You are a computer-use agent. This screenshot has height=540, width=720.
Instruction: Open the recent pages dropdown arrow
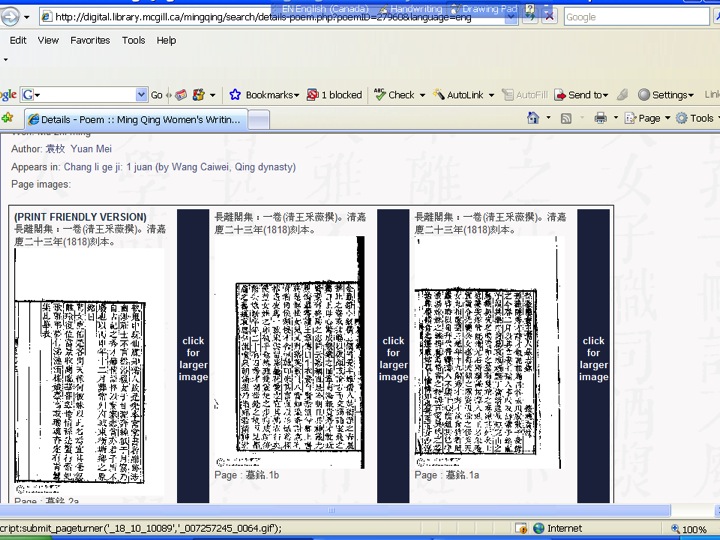[27, 17]
